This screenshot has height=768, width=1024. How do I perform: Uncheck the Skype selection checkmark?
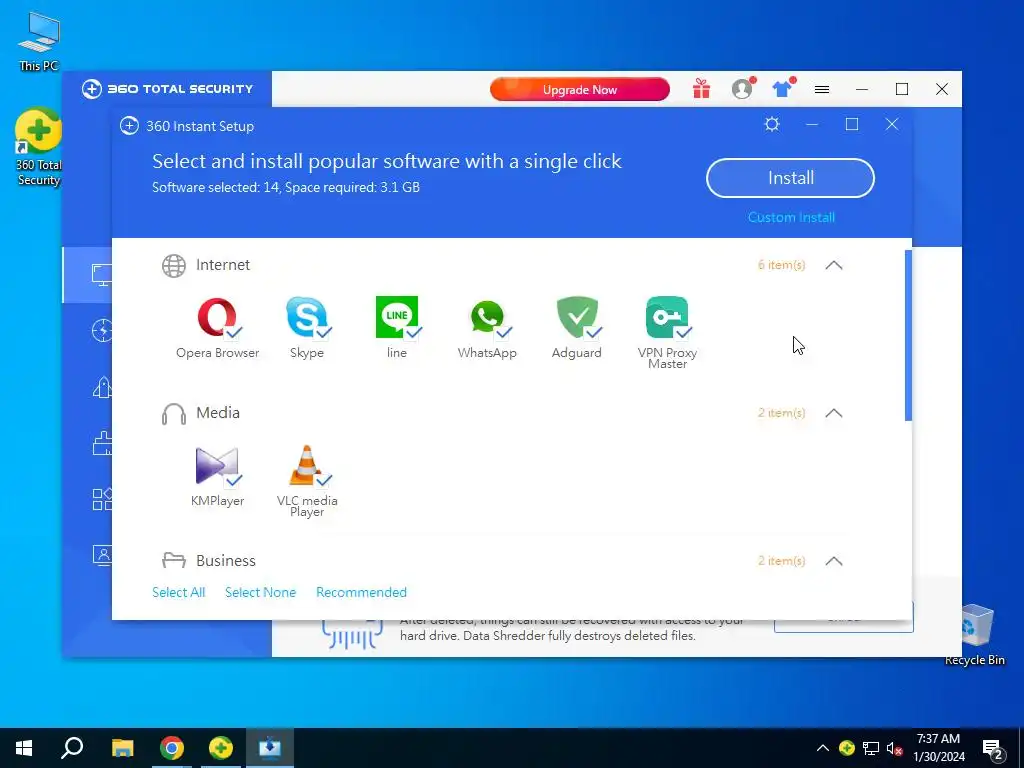[x=323, y=332]
